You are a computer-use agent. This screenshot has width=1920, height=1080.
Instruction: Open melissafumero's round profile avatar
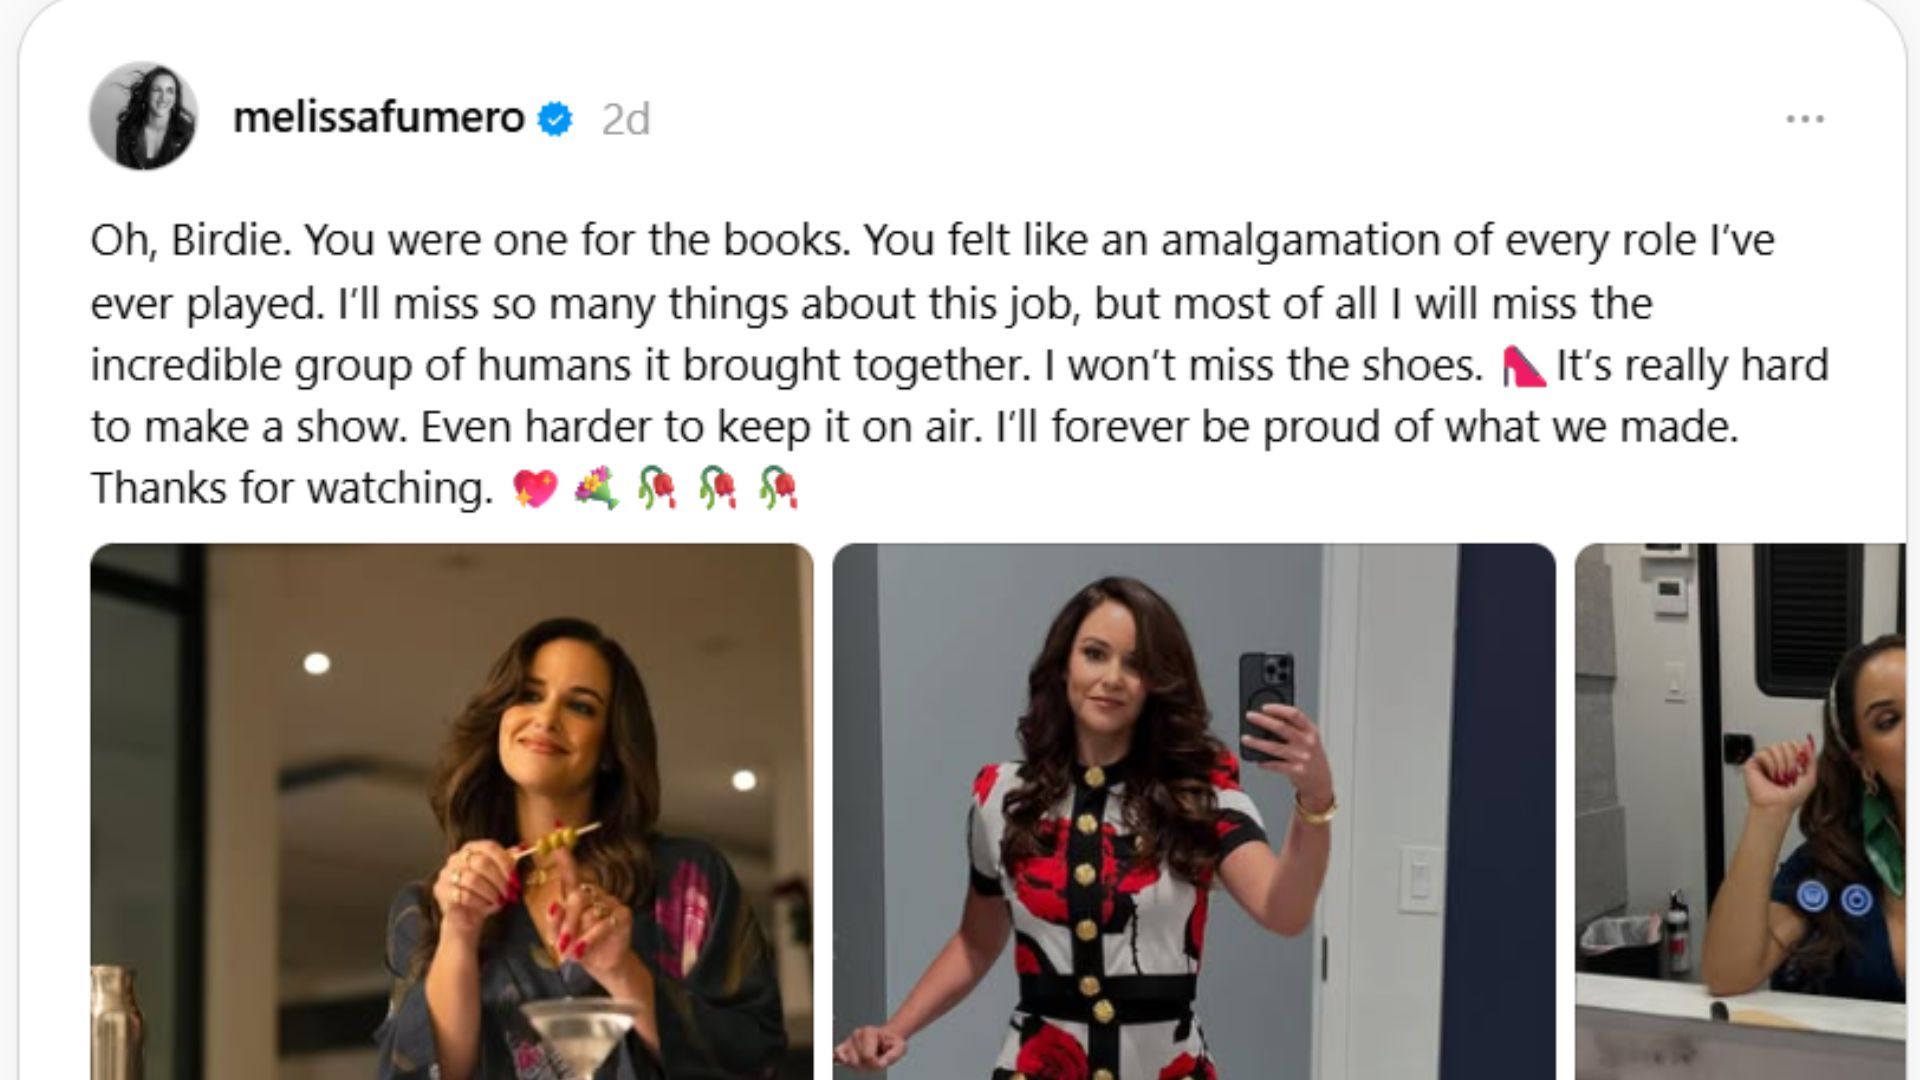[x=143, y=115]
